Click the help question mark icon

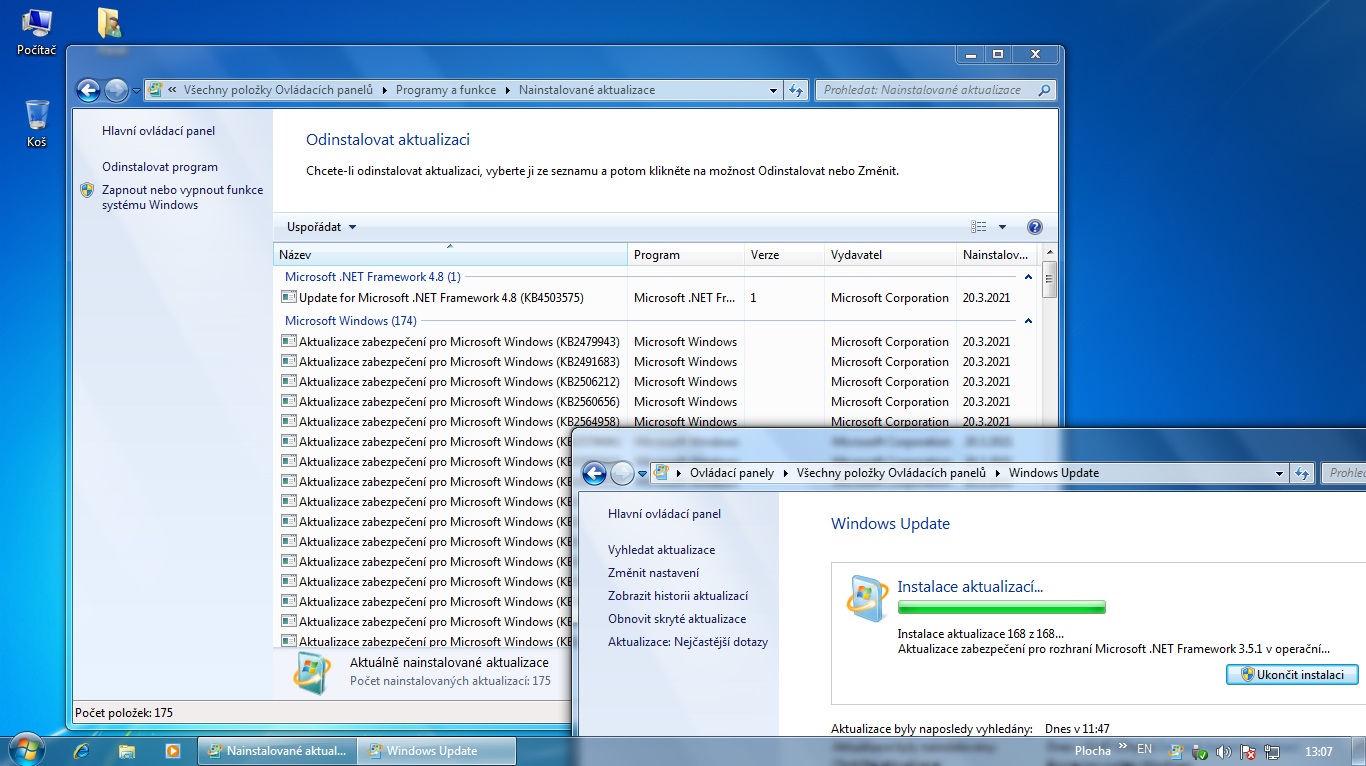click(x=1035, y=227)
